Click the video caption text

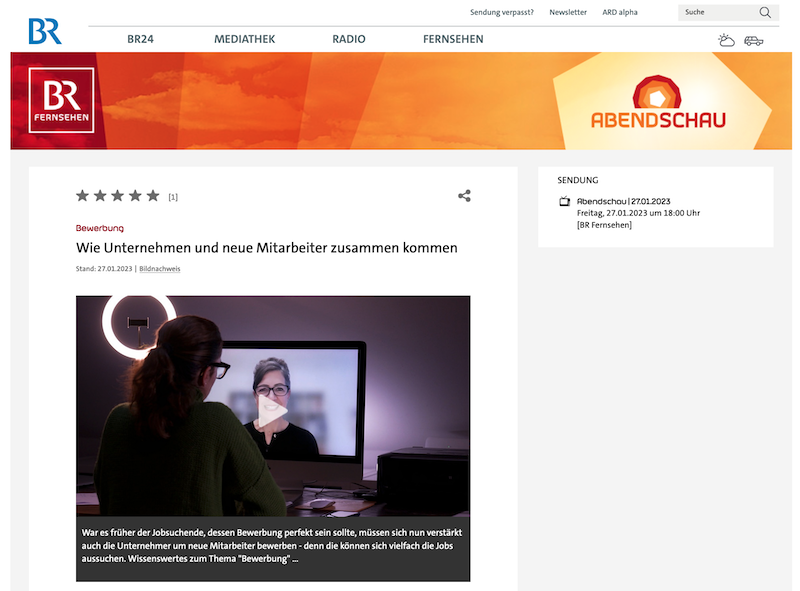pyautogui.click(x=272, y=546)
